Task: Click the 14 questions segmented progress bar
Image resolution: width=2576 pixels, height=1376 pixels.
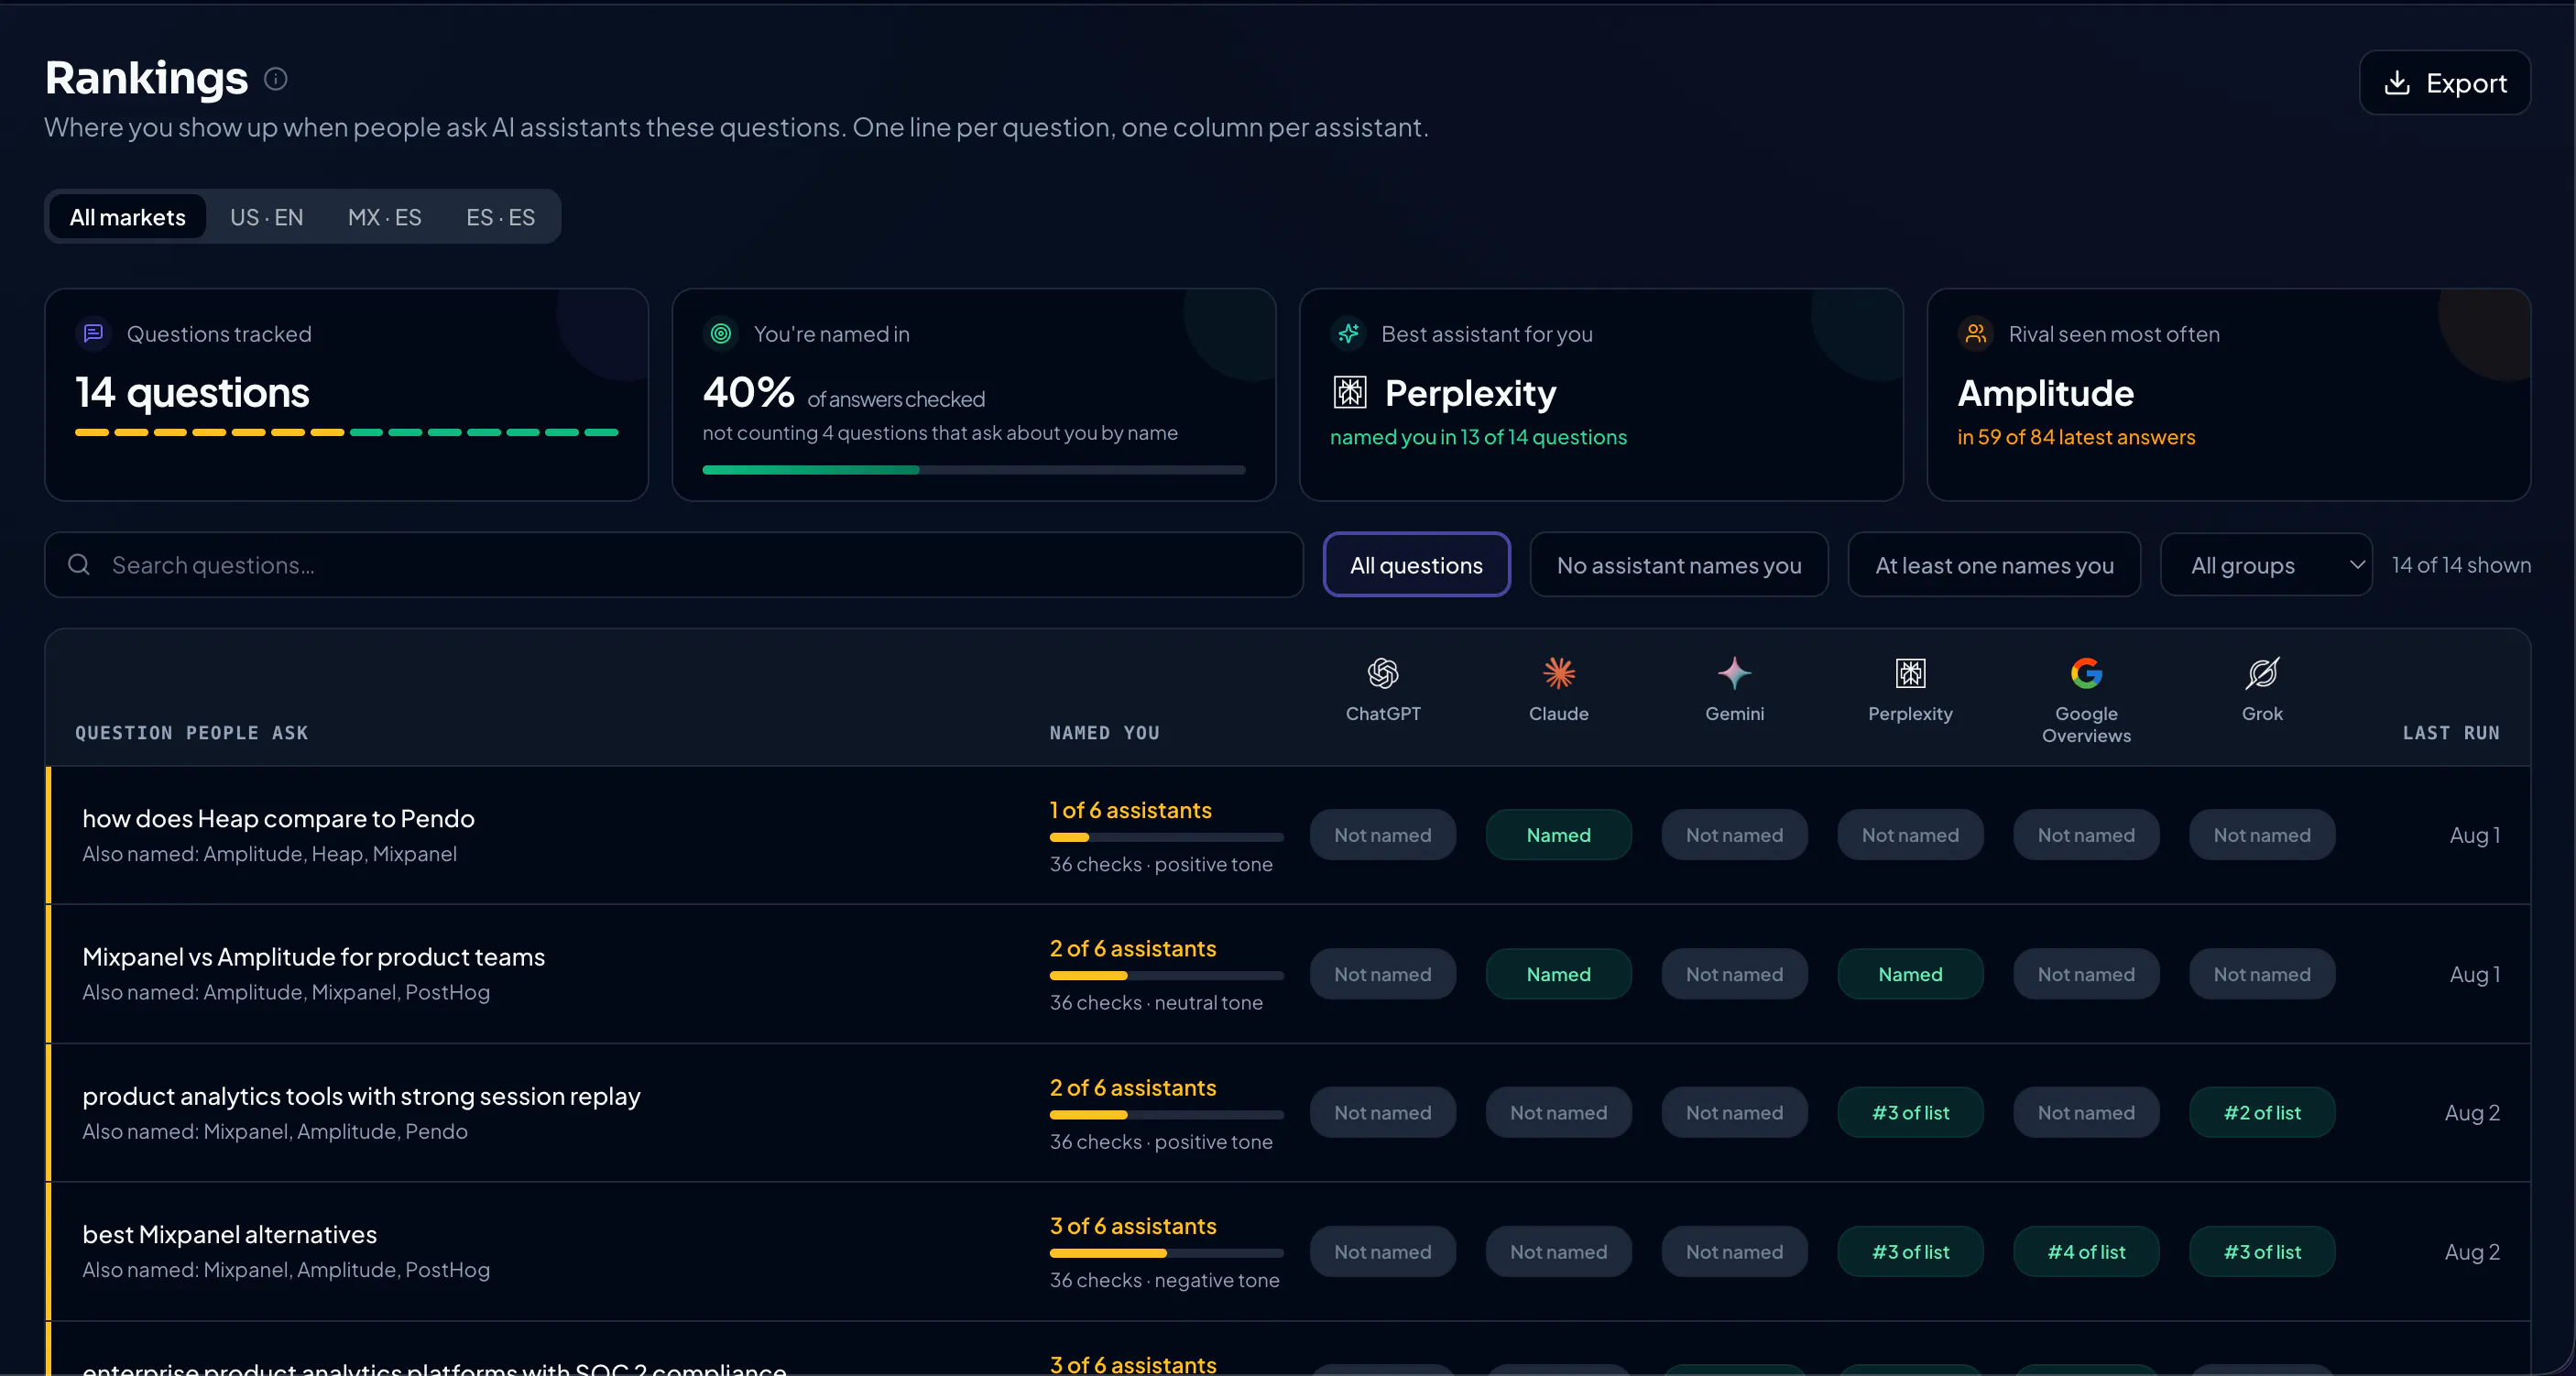Action: pos(346,432)
